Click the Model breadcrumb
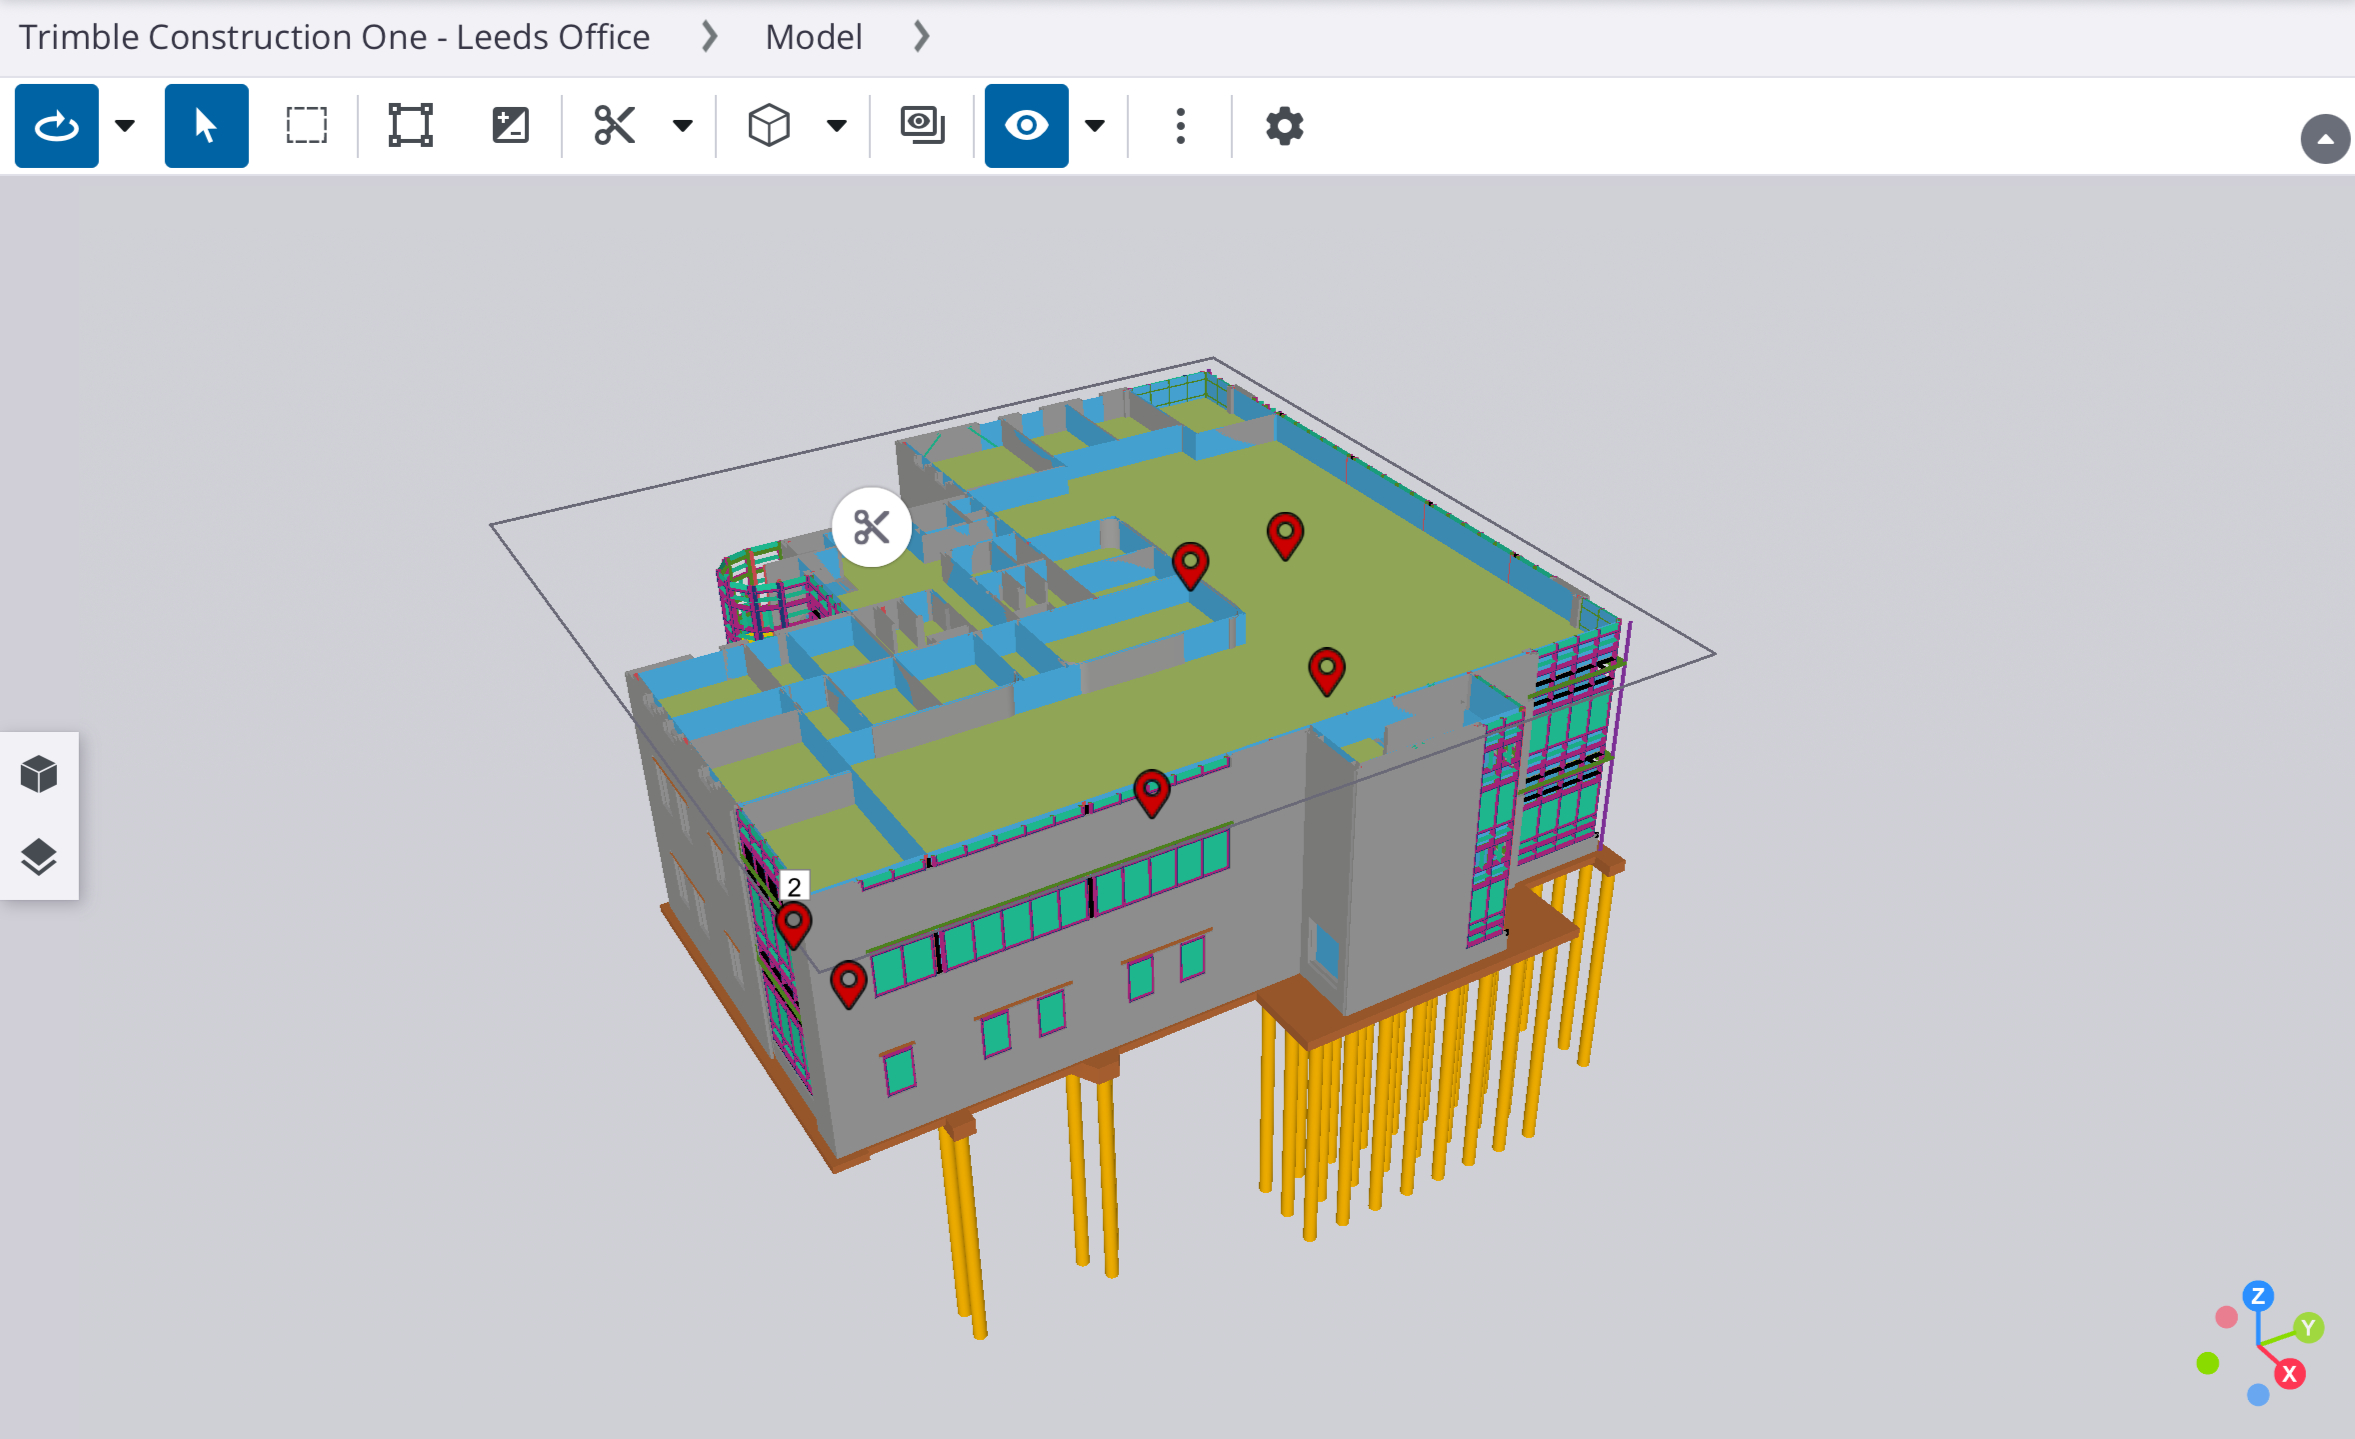The height and width of the screenshot is (1439, 2355). [x=813, y=37]
